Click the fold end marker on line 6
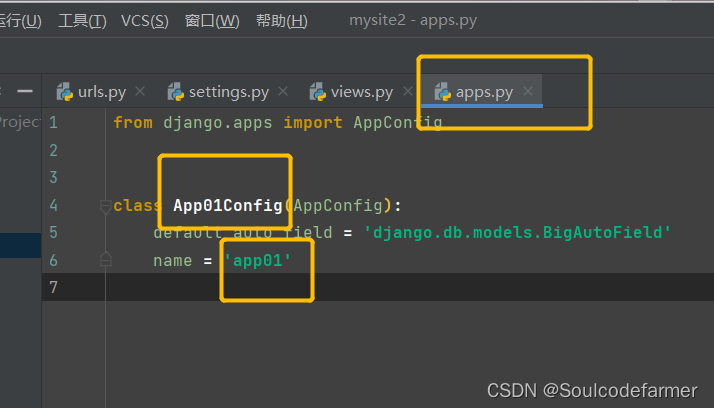The image size is (714, 408). 106,260
